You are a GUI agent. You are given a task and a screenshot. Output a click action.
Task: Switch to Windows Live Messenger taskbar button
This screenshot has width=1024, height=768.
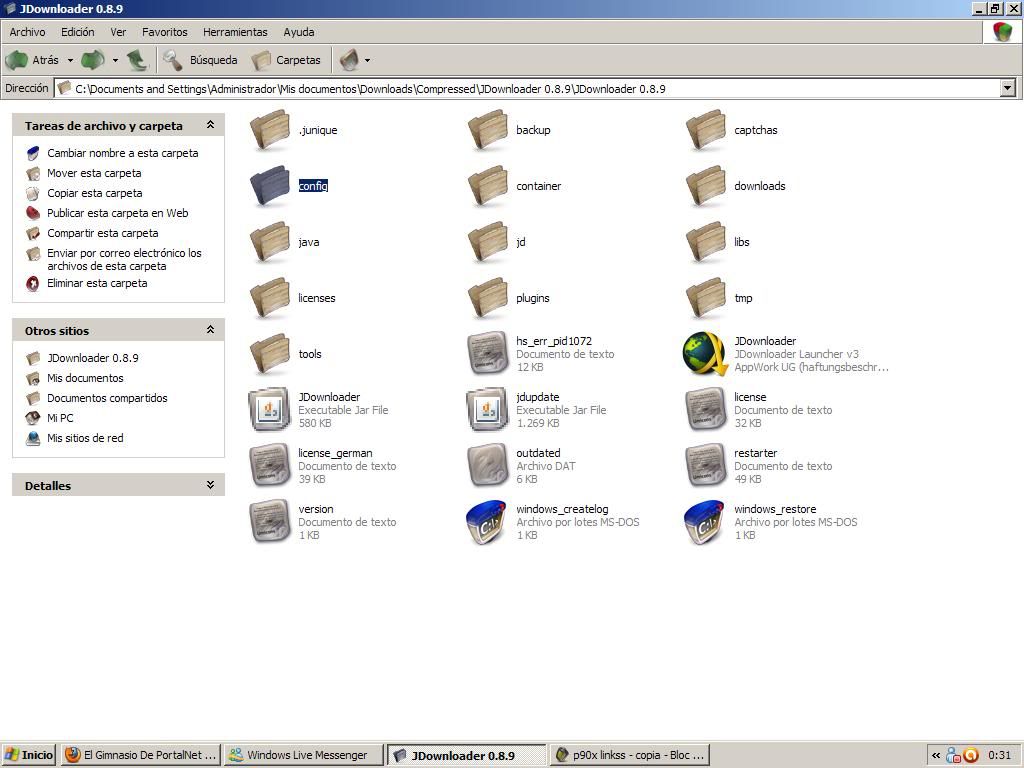[x=304, y=755]
